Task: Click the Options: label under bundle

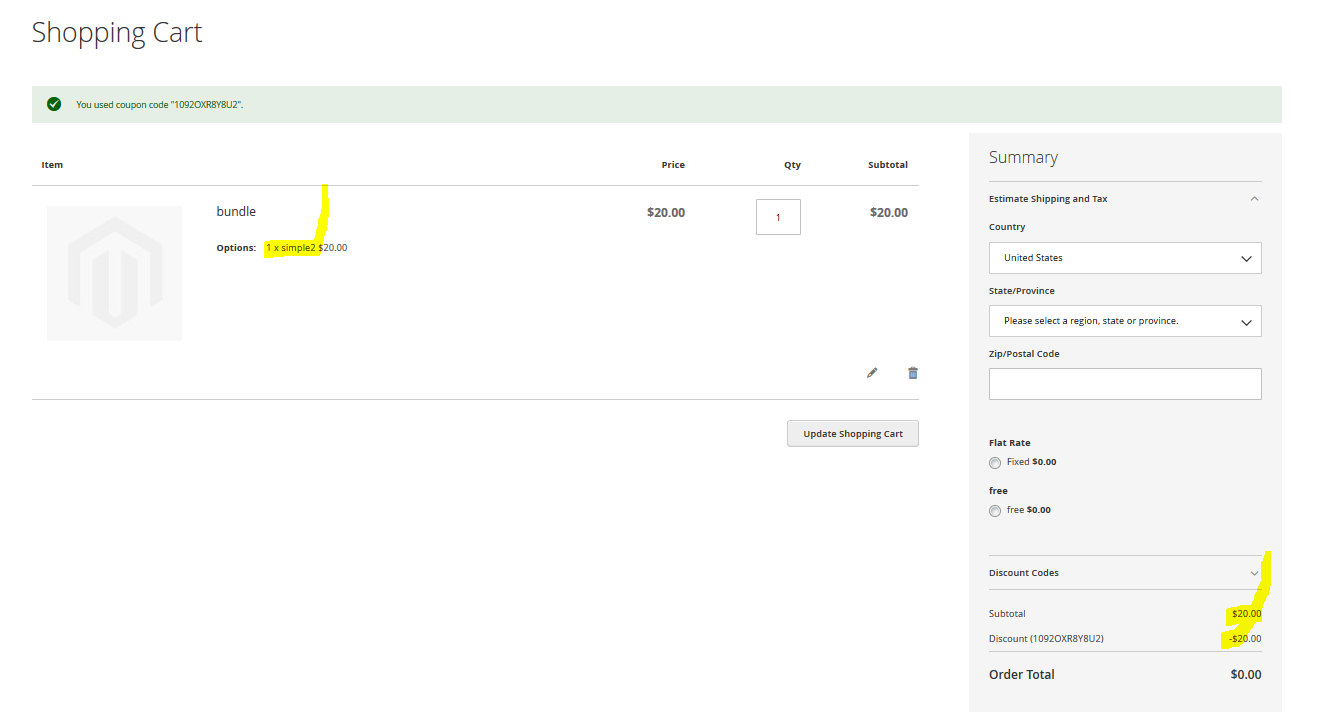Action: [236, 248]
